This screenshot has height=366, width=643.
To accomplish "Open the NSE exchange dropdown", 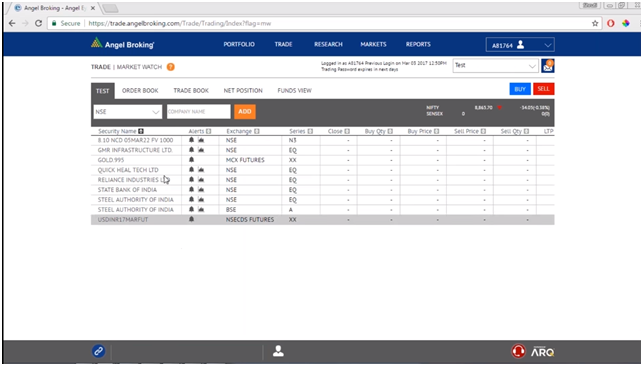I will (x=128, y=111).
